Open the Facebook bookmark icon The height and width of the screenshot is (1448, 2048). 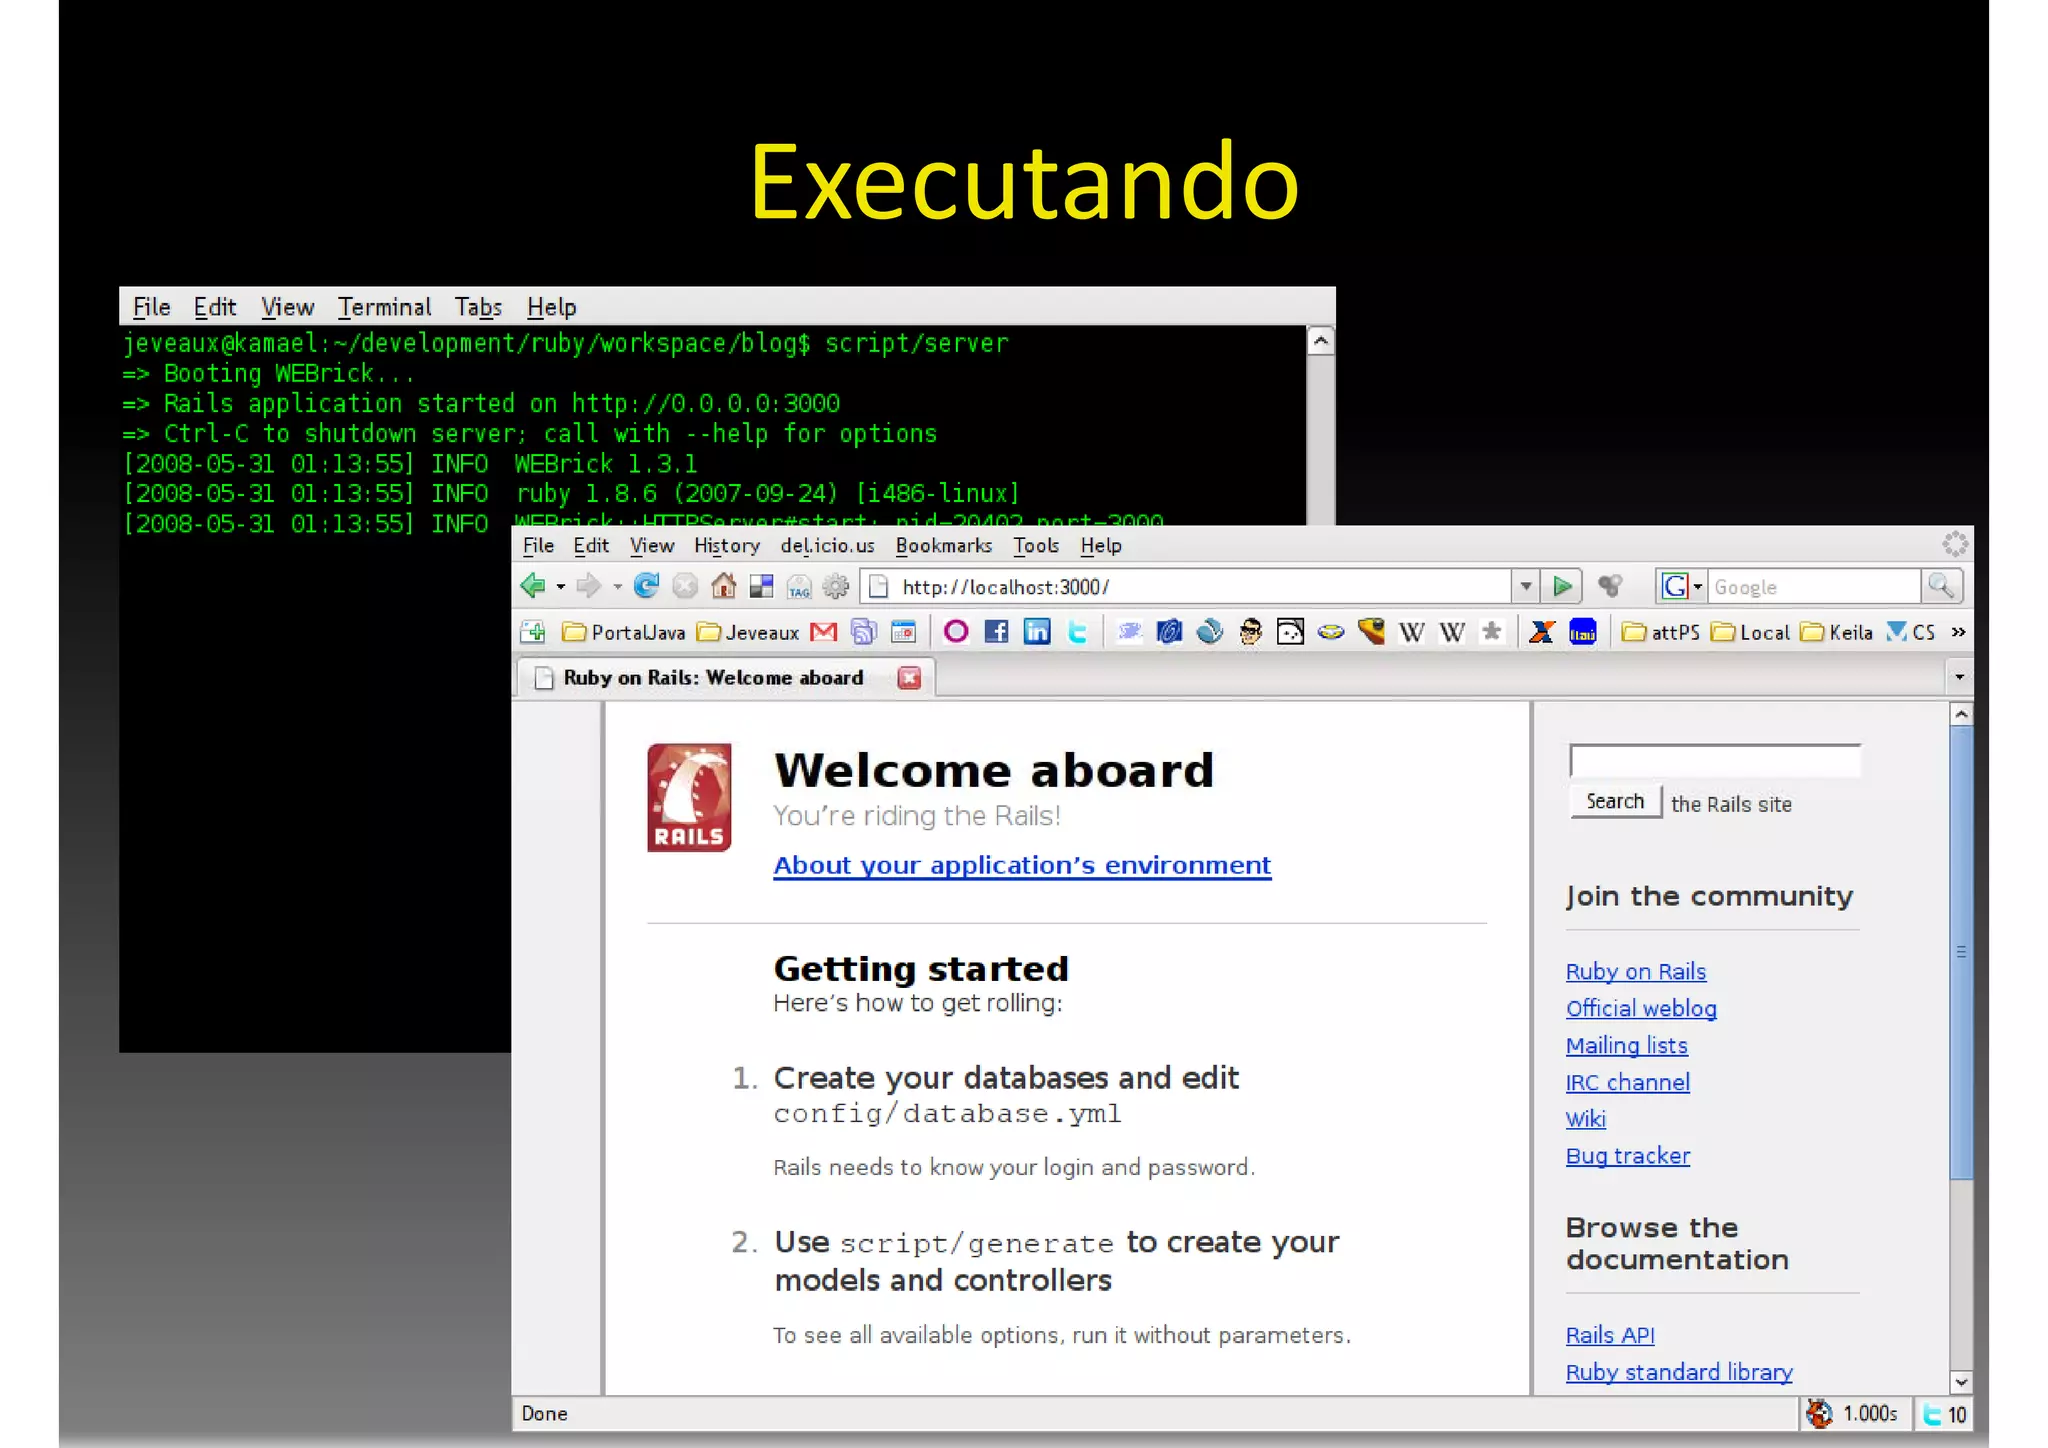click(996, 632)
